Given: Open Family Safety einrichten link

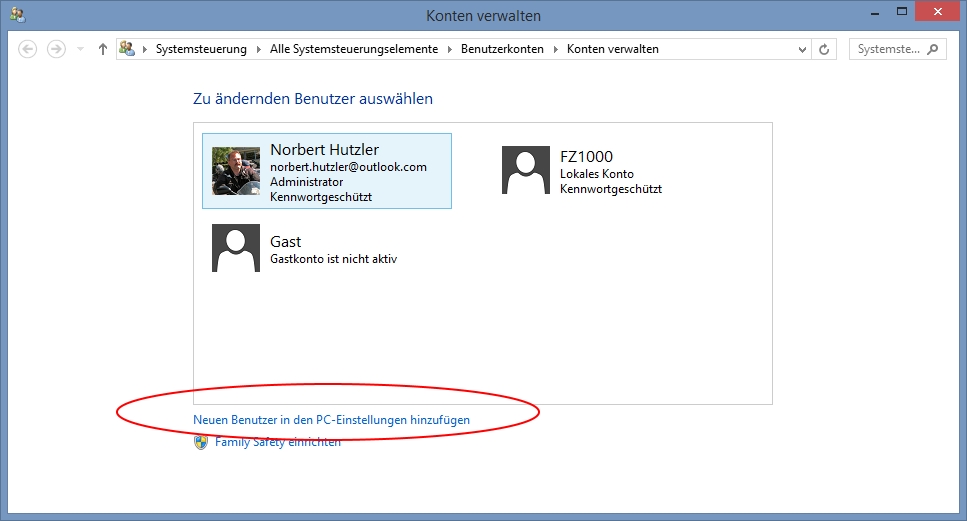Looking at the screenshot, I should coord(278,442).
